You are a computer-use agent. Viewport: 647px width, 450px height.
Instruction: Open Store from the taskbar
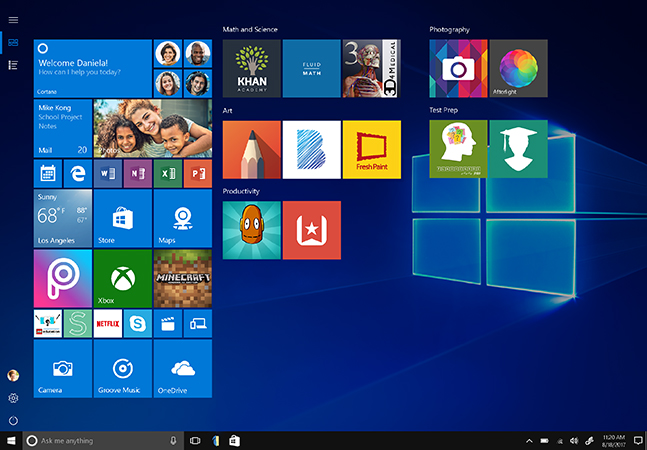[x=234, y=441]
